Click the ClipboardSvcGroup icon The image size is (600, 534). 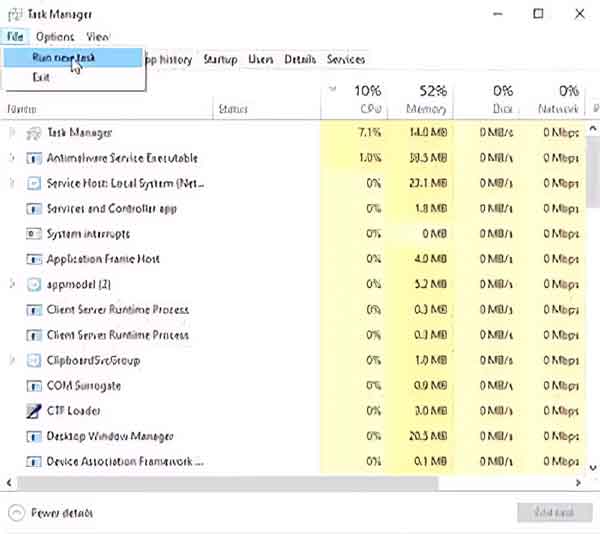[x=34, y=360]
